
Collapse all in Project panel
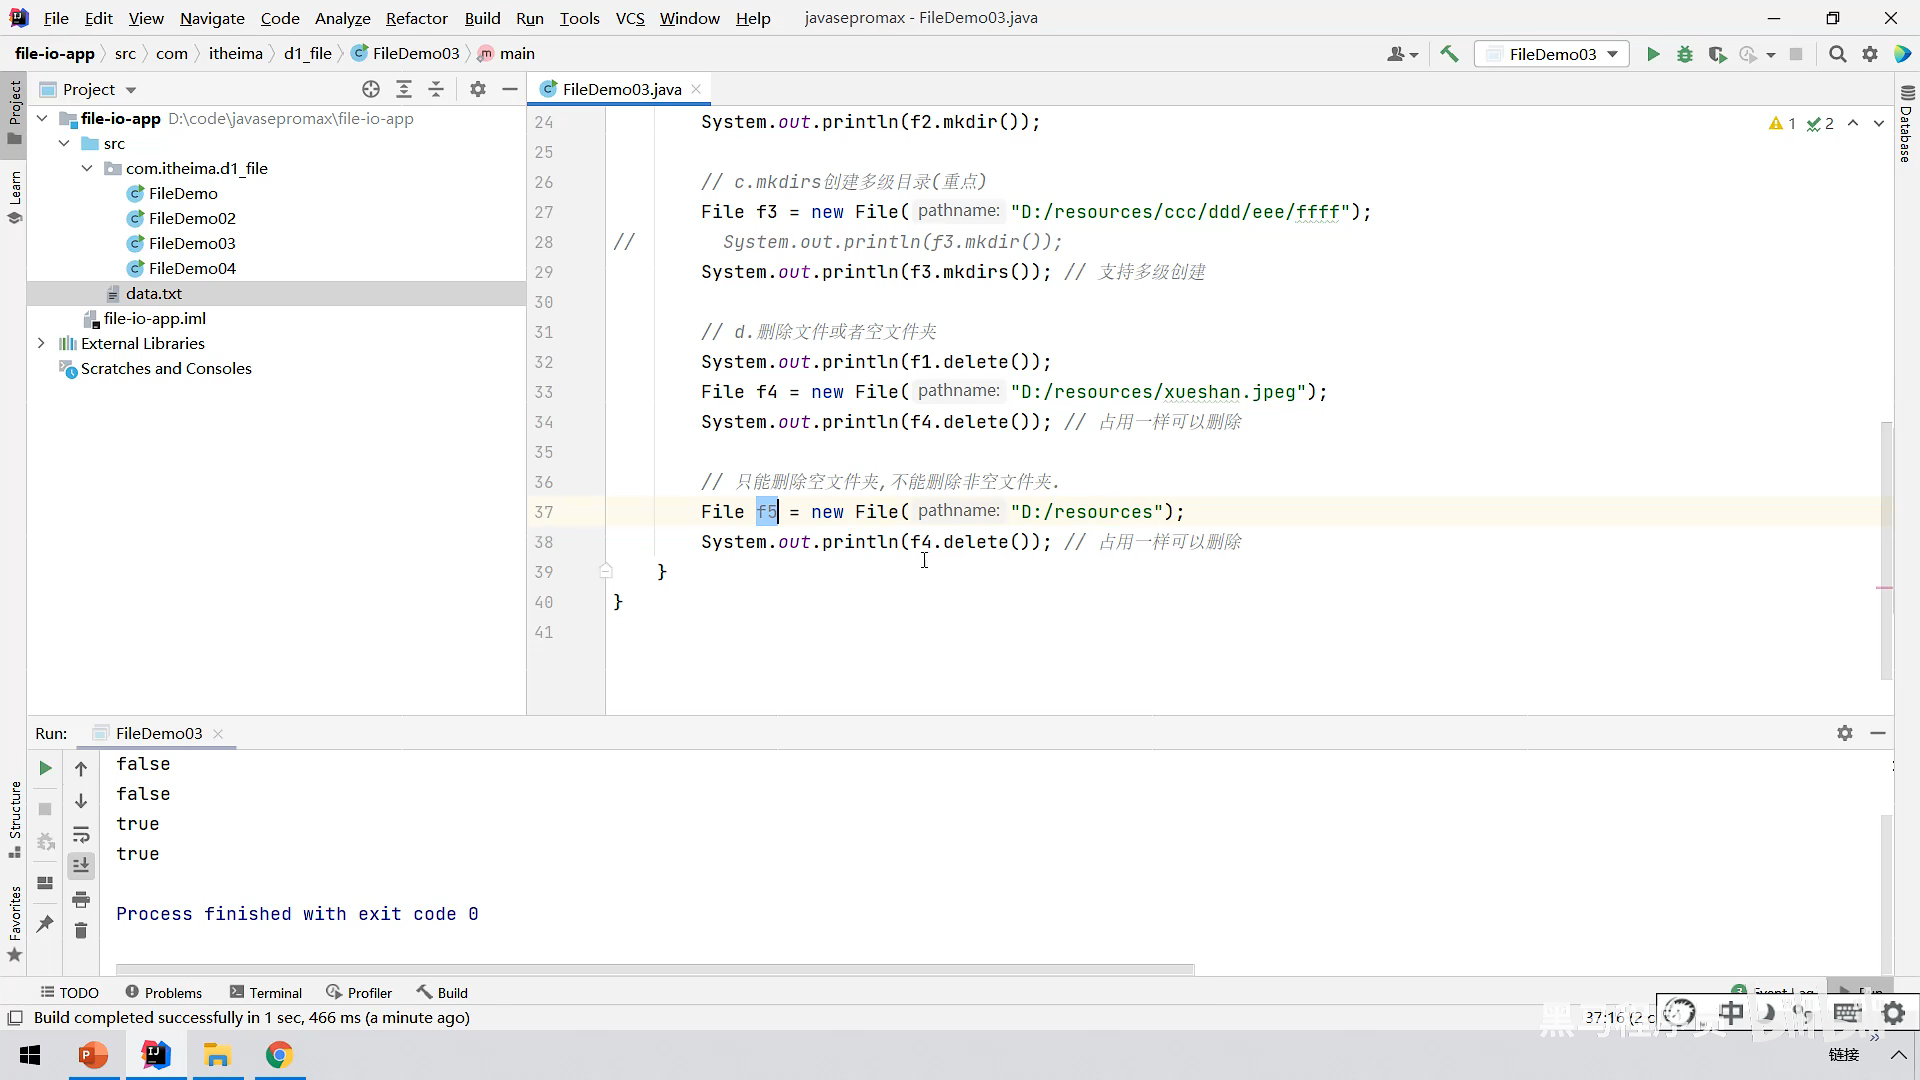436,89
